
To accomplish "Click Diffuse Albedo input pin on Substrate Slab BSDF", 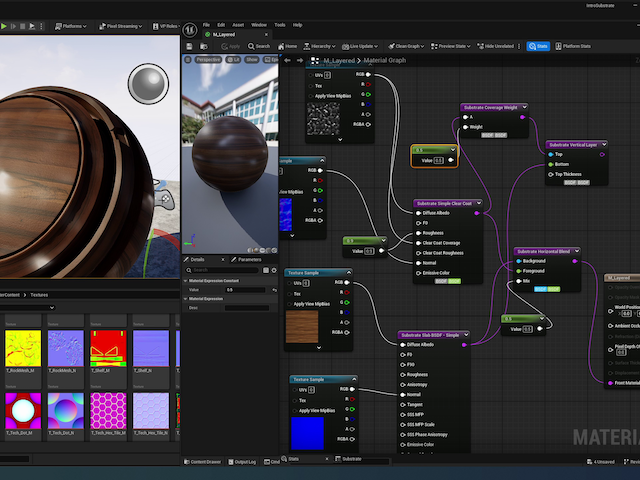I will pyautogui.click(x=402, y=345).
